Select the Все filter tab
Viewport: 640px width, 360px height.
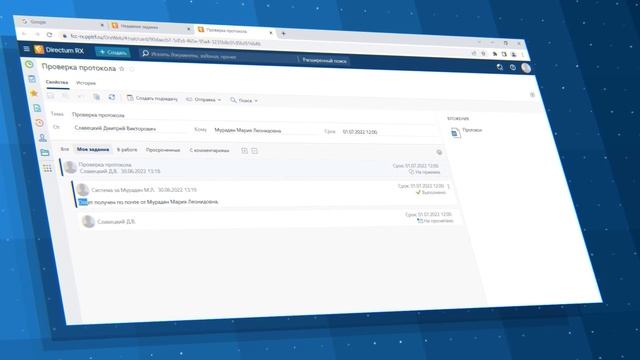65,149
